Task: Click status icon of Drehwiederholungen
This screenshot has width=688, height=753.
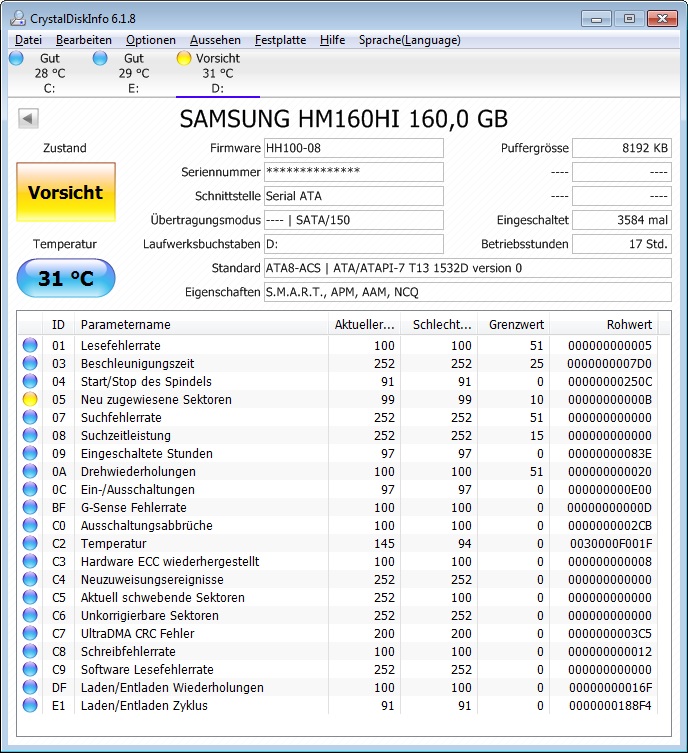Action: click(x=30, y=472)
